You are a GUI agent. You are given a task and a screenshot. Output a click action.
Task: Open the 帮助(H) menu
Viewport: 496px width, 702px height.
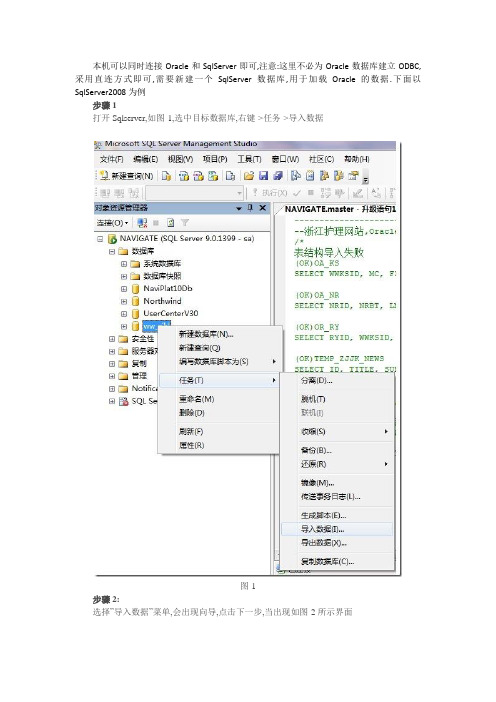356,159
